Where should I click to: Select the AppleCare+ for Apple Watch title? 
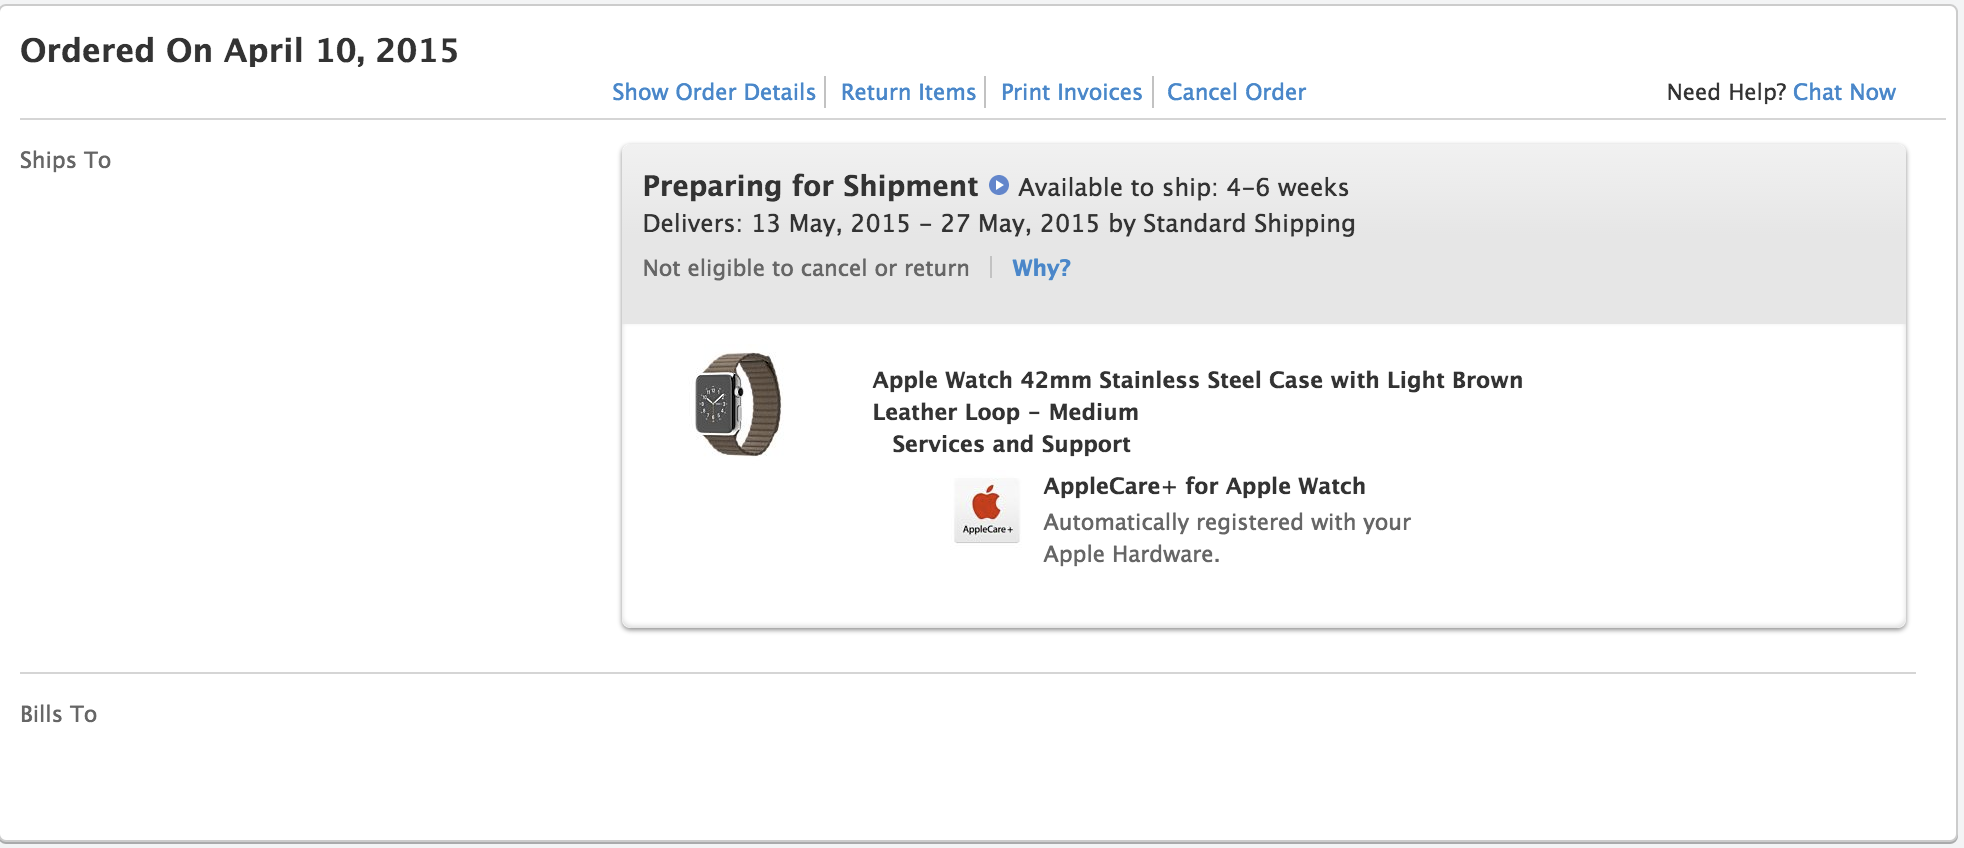(1204, 486)
